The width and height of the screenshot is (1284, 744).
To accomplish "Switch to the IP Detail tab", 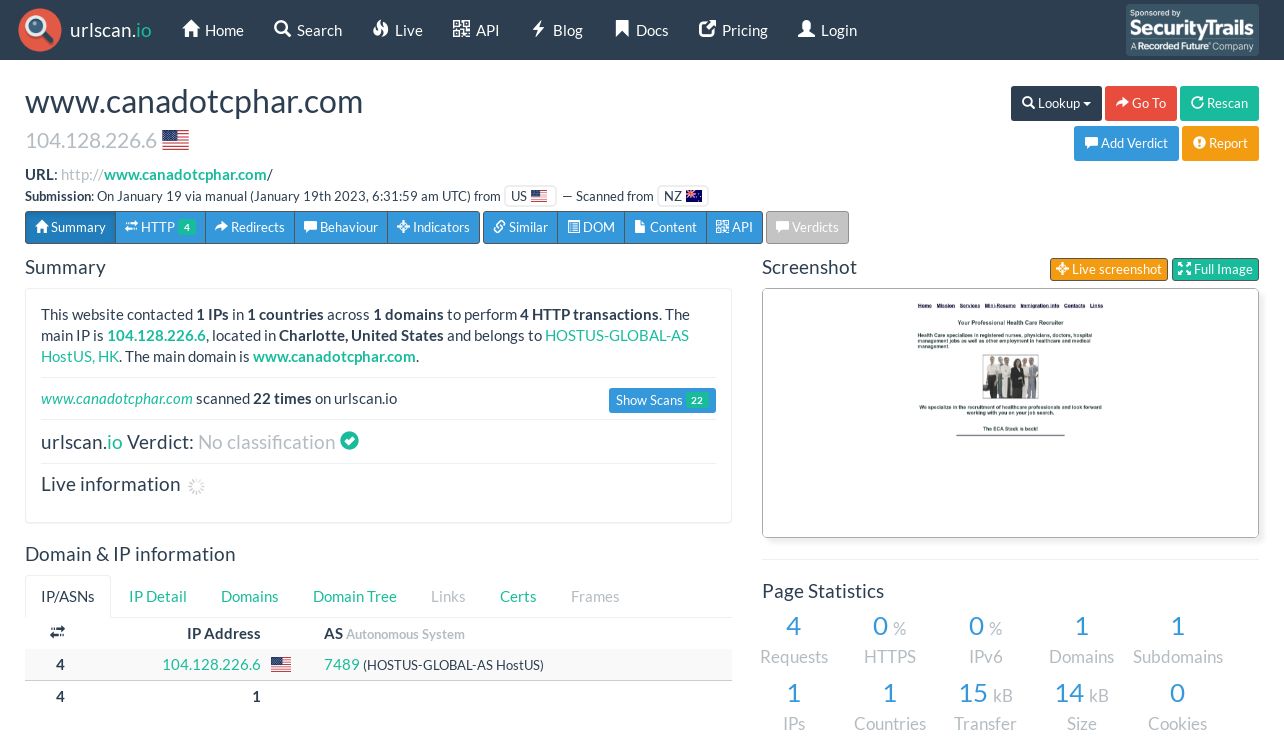I will tap(158, 596).
